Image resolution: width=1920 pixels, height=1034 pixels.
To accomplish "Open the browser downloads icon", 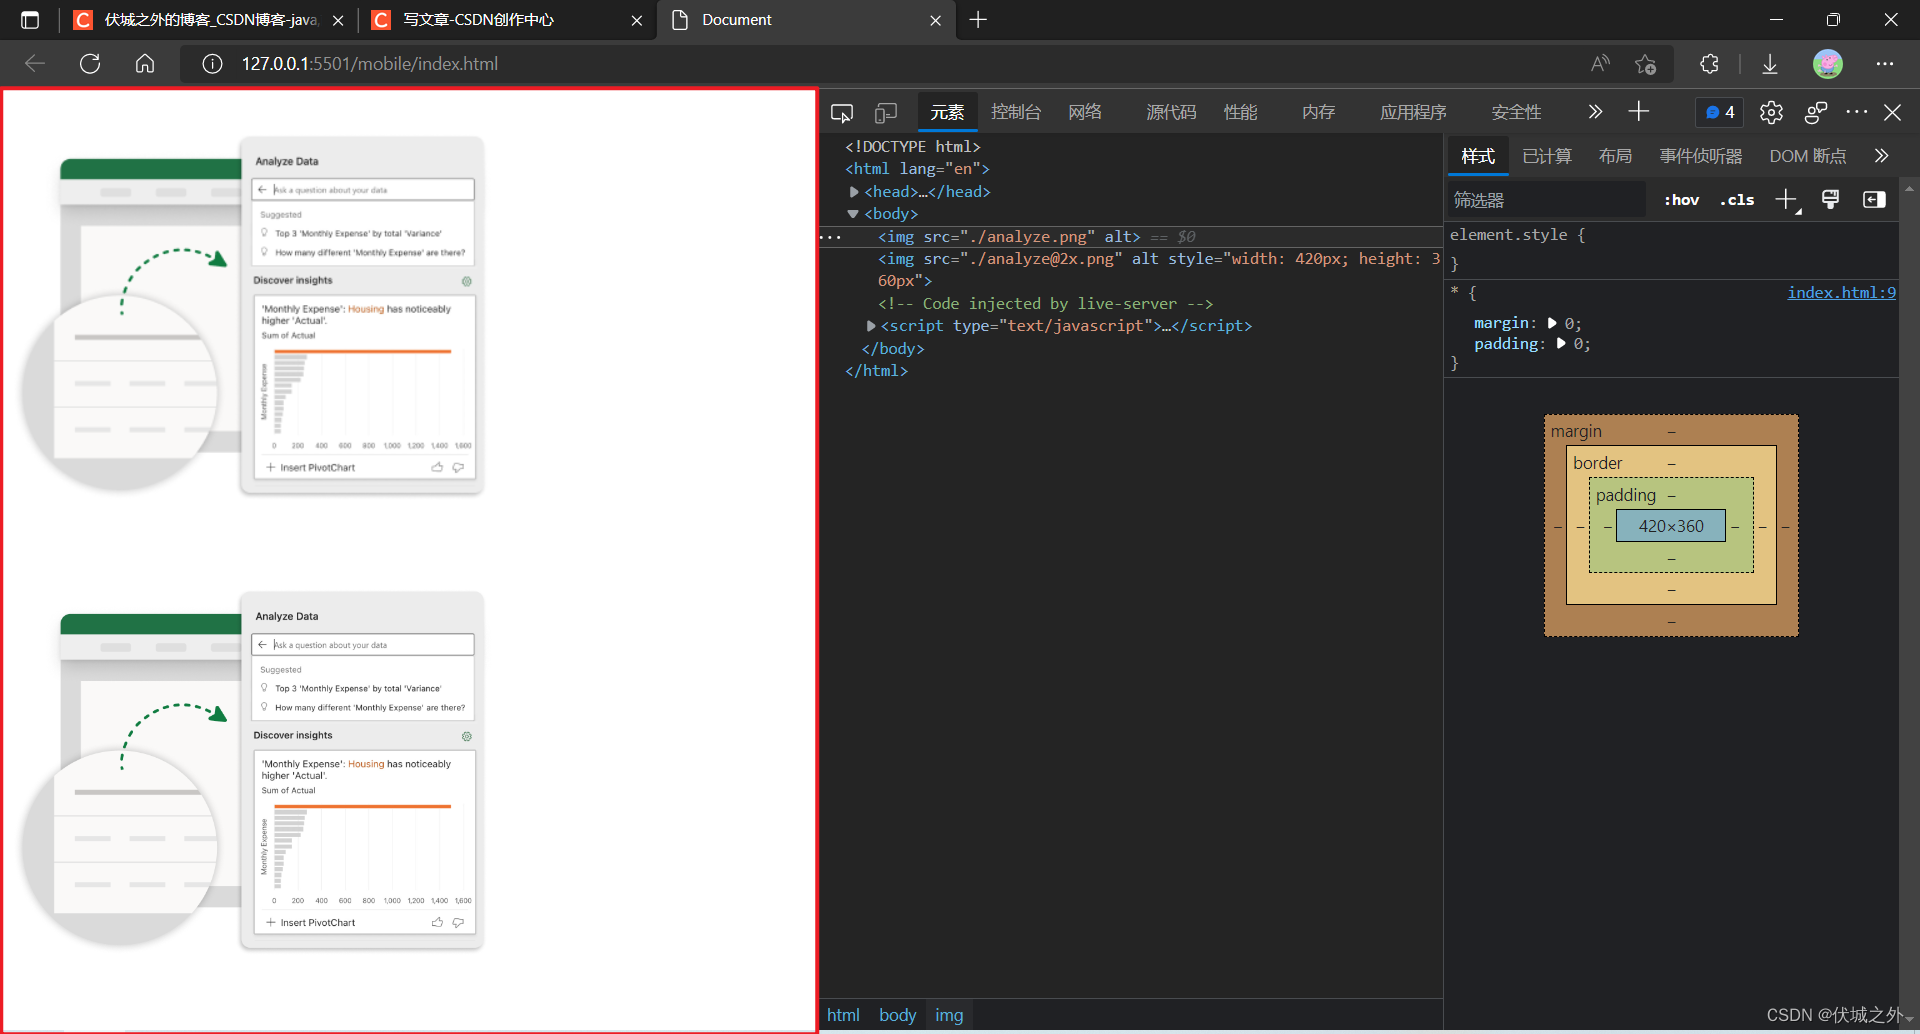I will 1769,63.
